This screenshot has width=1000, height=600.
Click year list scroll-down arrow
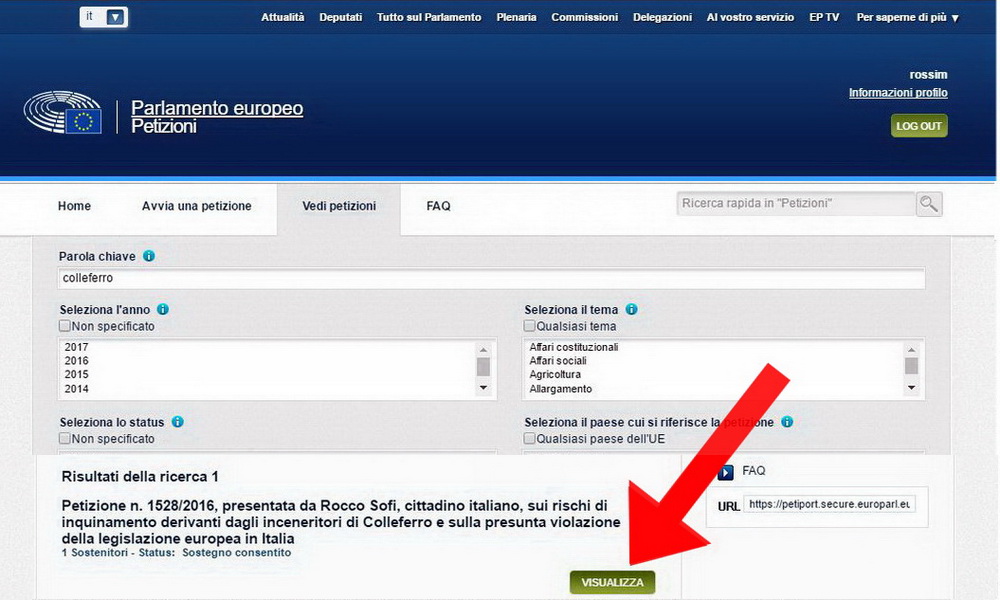click(x=483, y=388)
